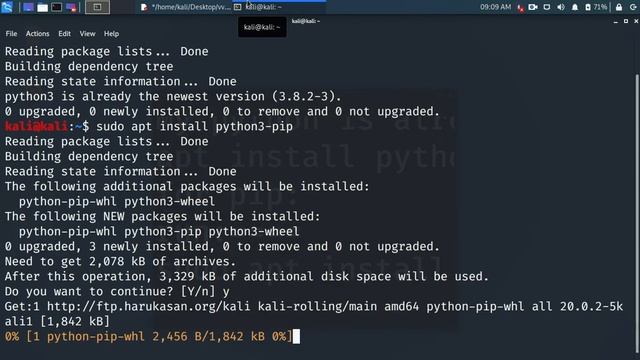Click the battery 71% indicator
The image size is (640, 360).
tap(596, 7)
